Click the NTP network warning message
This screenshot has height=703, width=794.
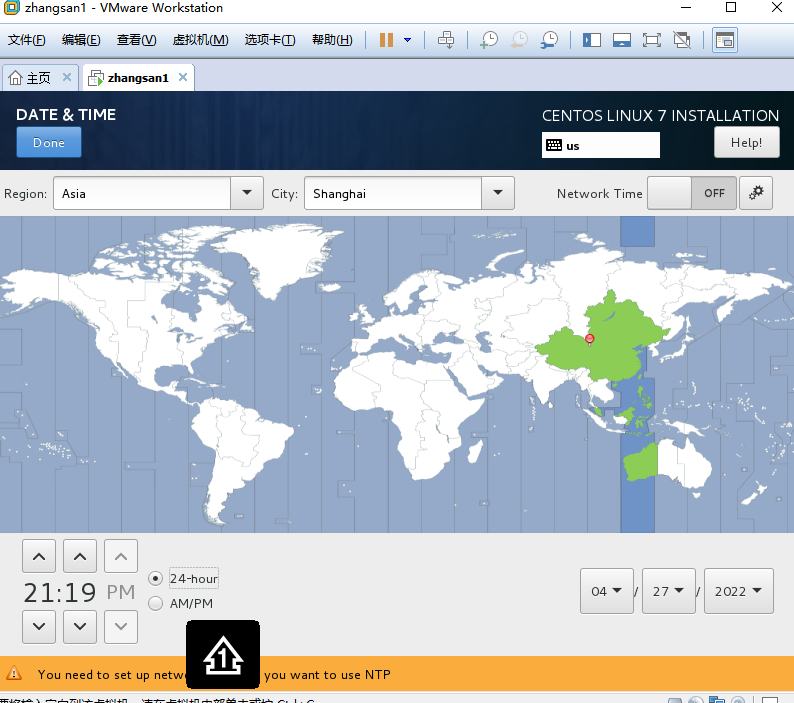(214, 674)
